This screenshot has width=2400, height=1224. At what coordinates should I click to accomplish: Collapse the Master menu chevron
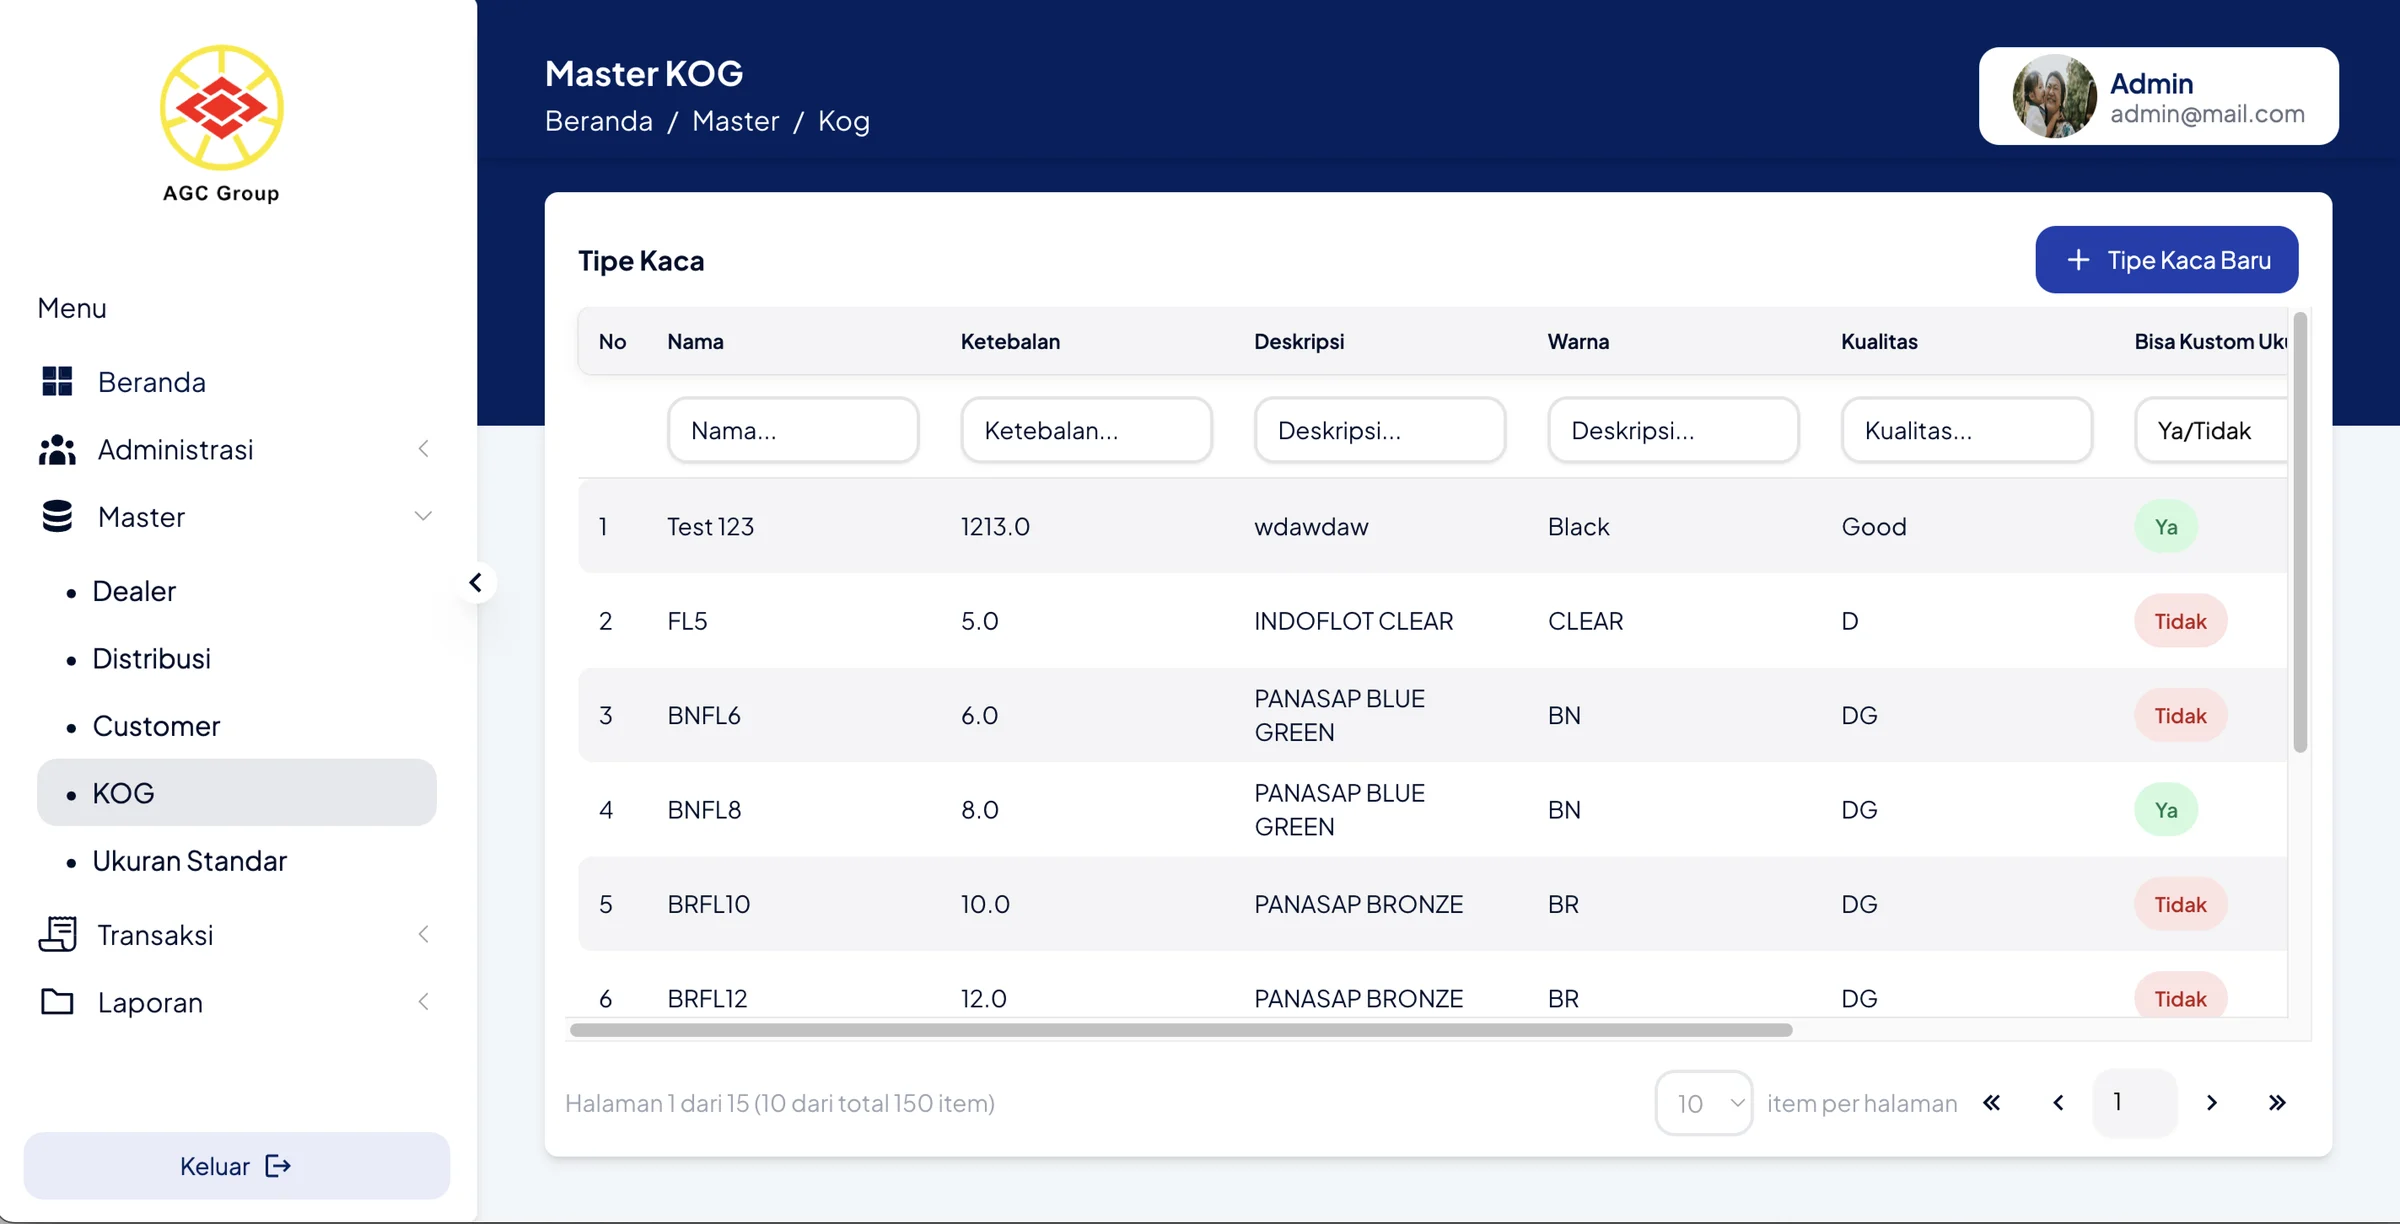coord(423,516)
